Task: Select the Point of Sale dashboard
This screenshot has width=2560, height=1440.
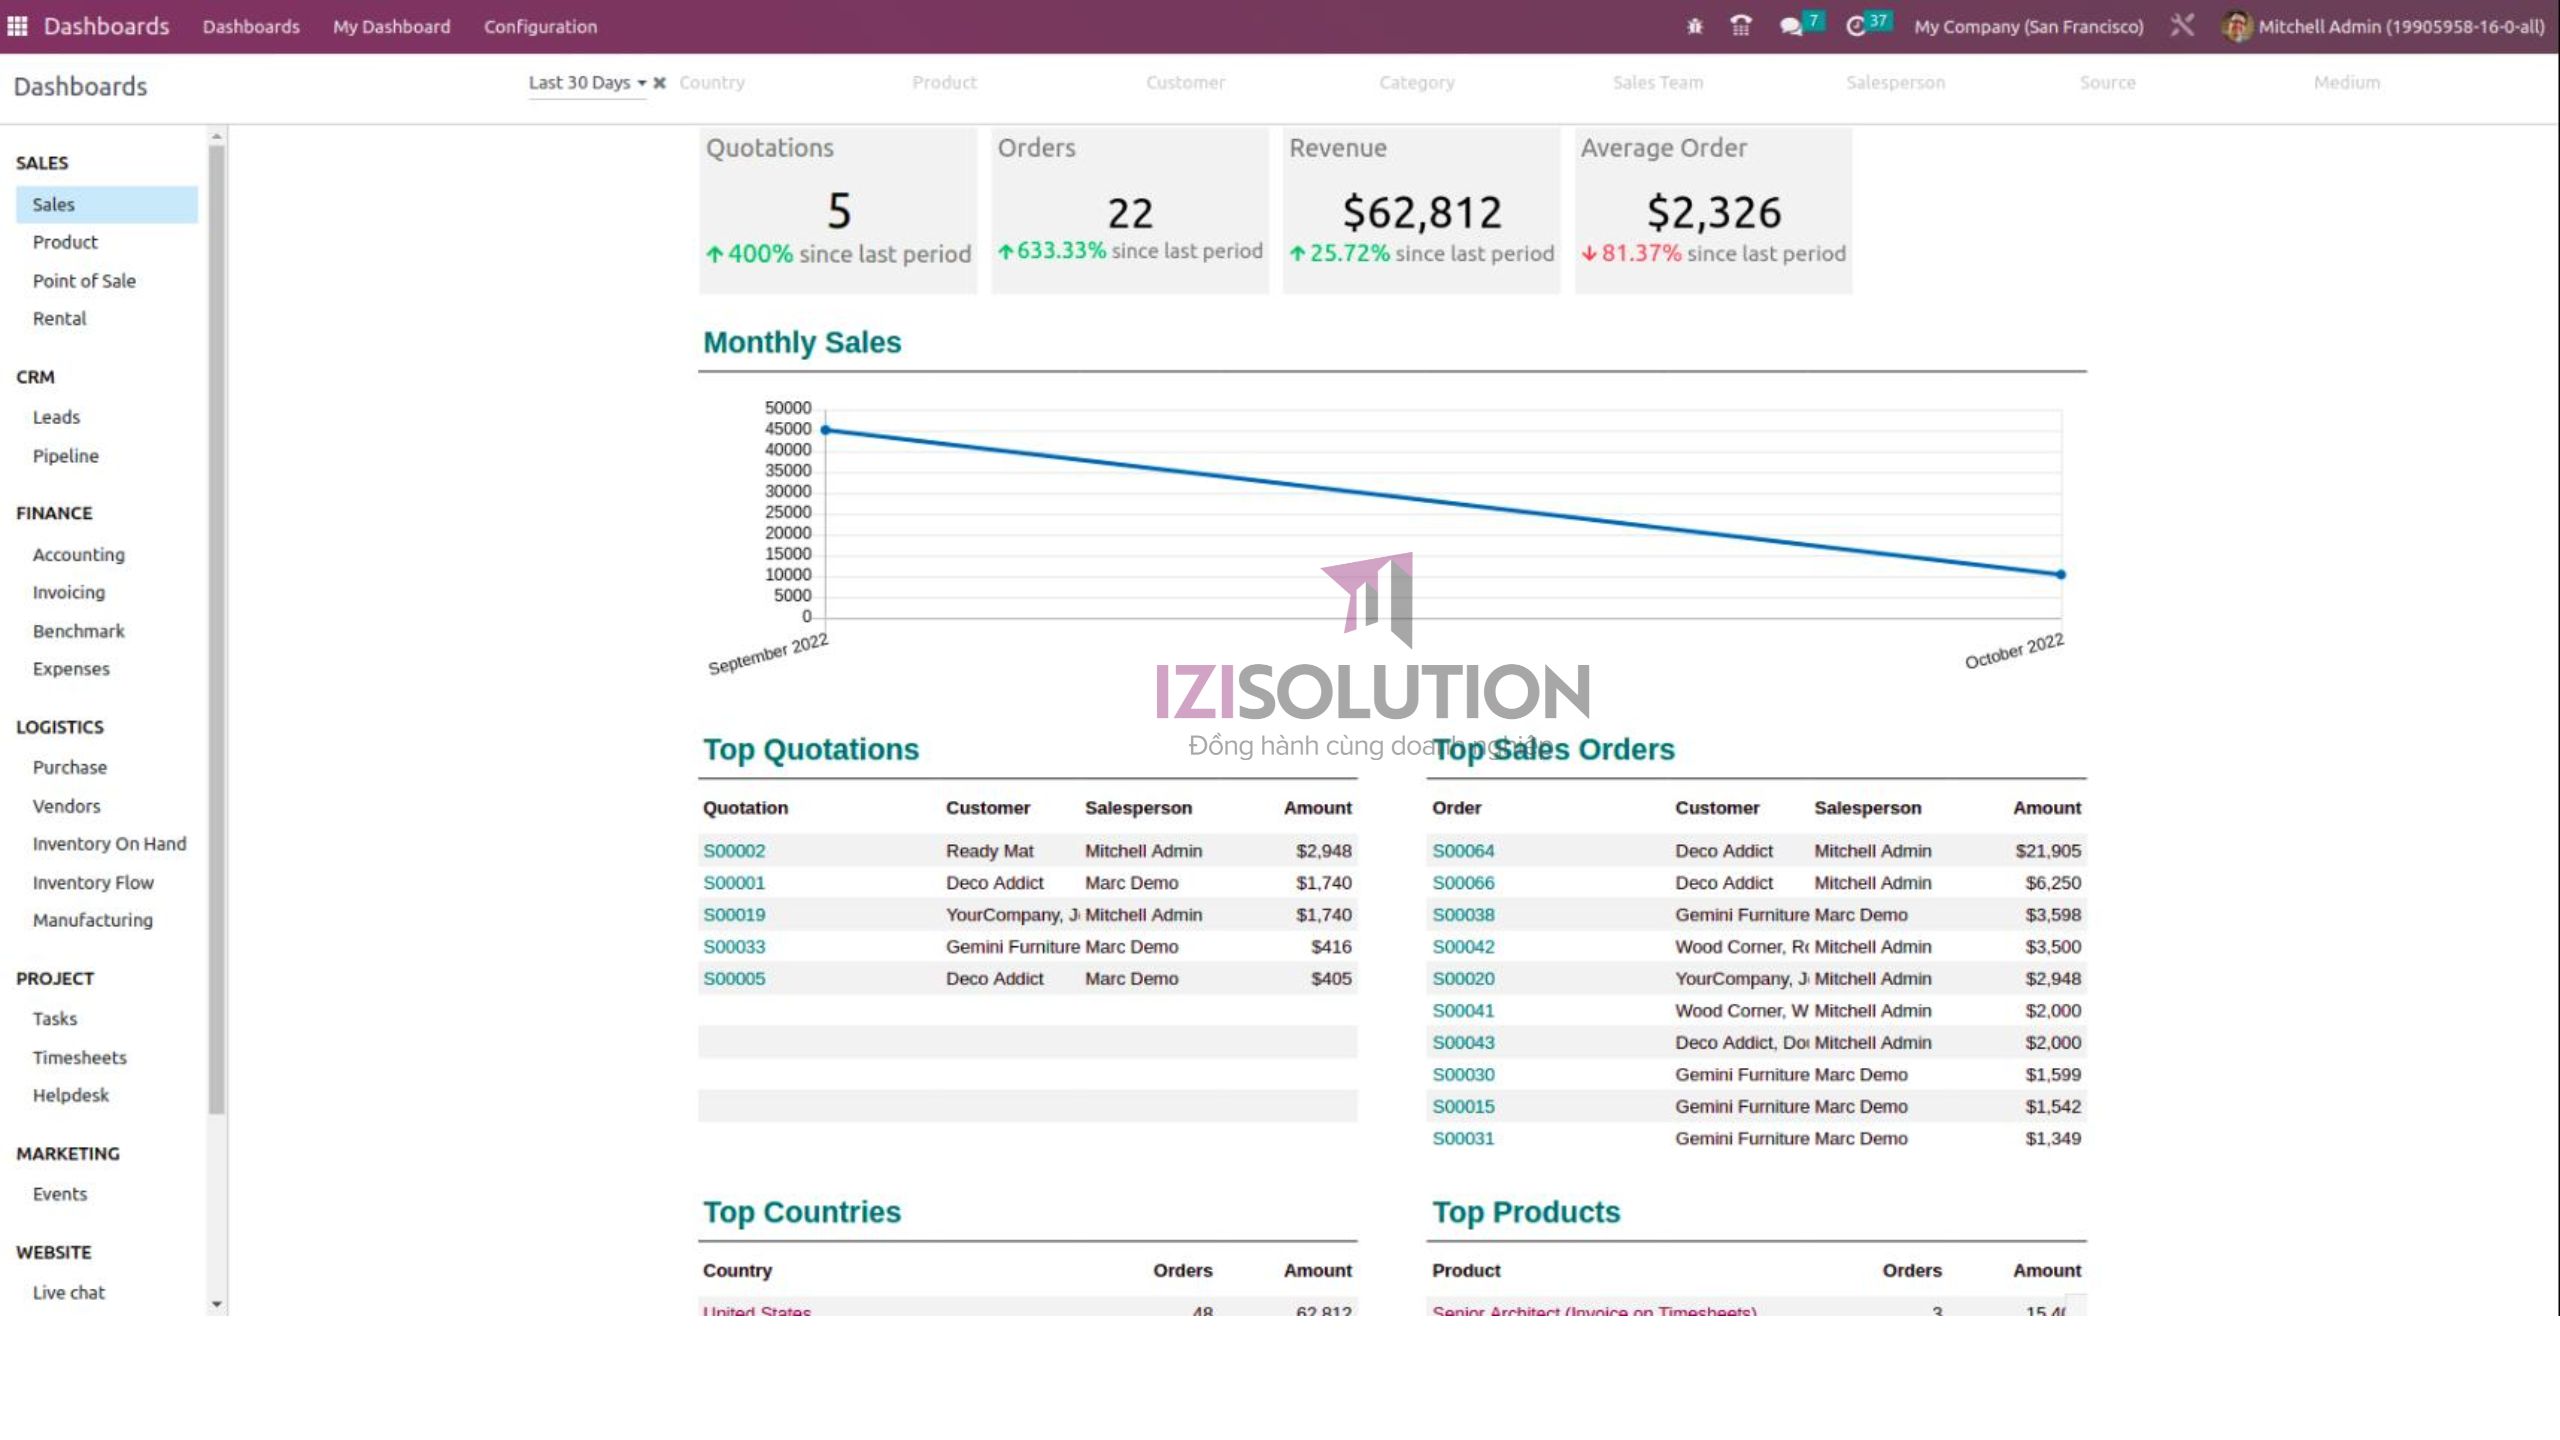Action: pyautogui.click(x=84, y=281)
